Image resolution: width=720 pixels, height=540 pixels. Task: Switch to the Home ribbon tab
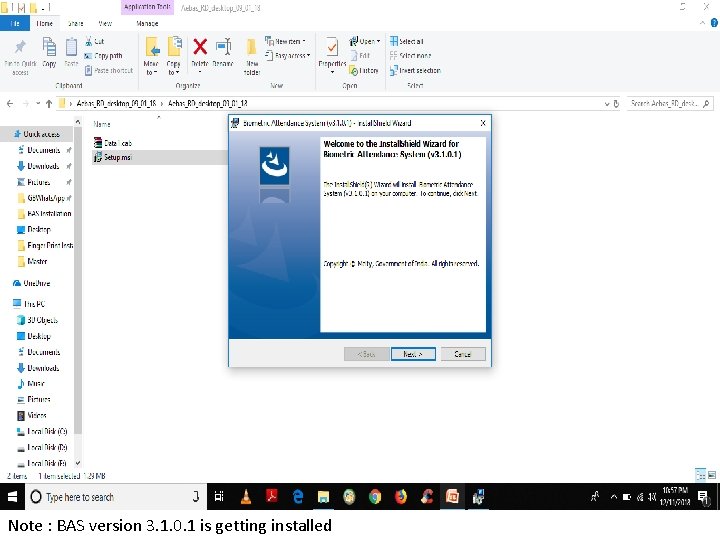pyautogui.click(x=45, y=23)
